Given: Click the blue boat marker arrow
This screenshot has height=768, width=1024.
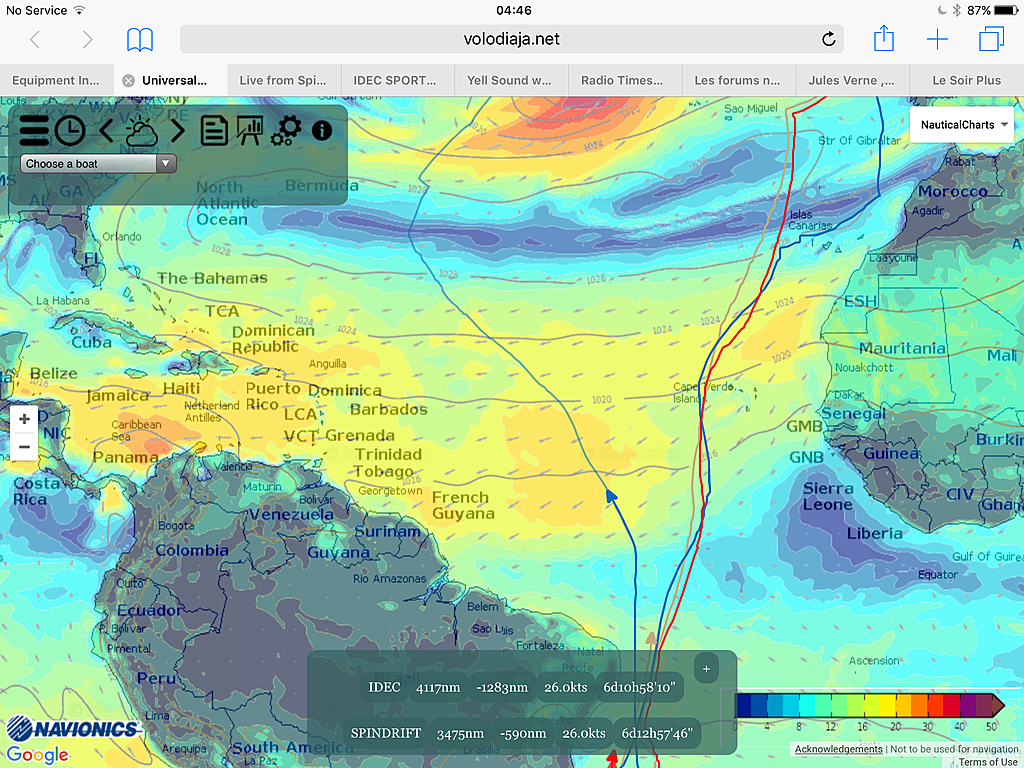Looking at the screenshot, I should click(611, 496).
